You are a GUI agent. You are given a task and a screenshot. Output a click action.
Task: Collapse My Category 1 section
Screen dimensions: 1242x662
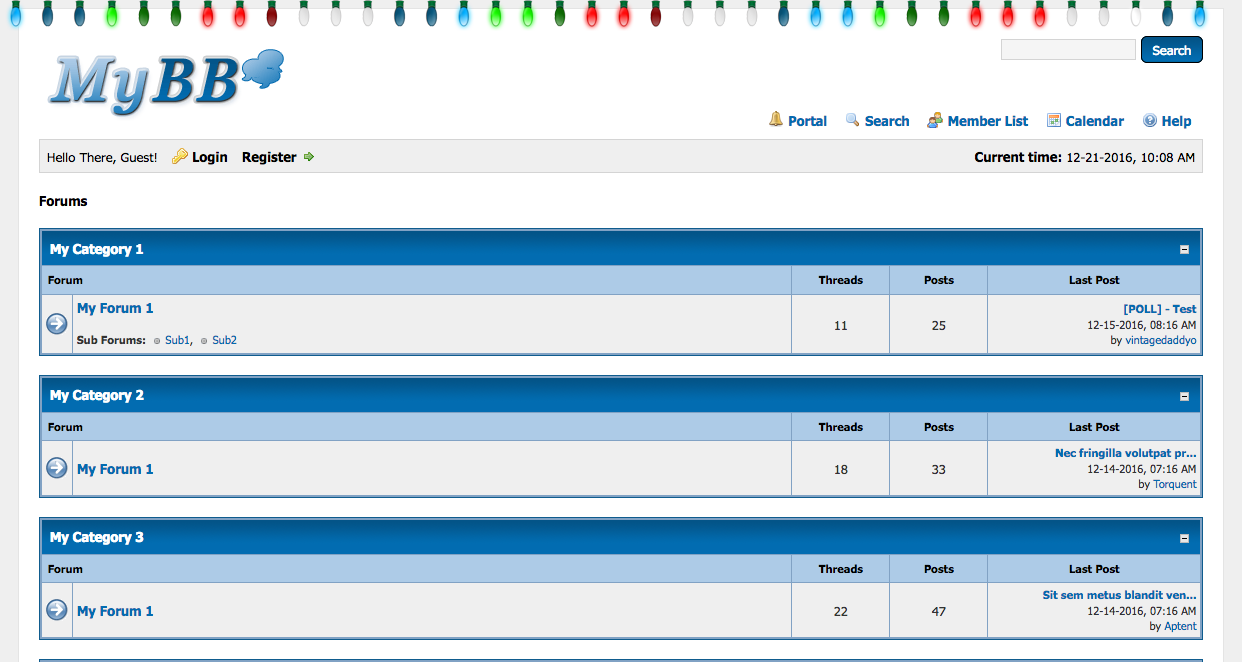(x=1184, y=250)
